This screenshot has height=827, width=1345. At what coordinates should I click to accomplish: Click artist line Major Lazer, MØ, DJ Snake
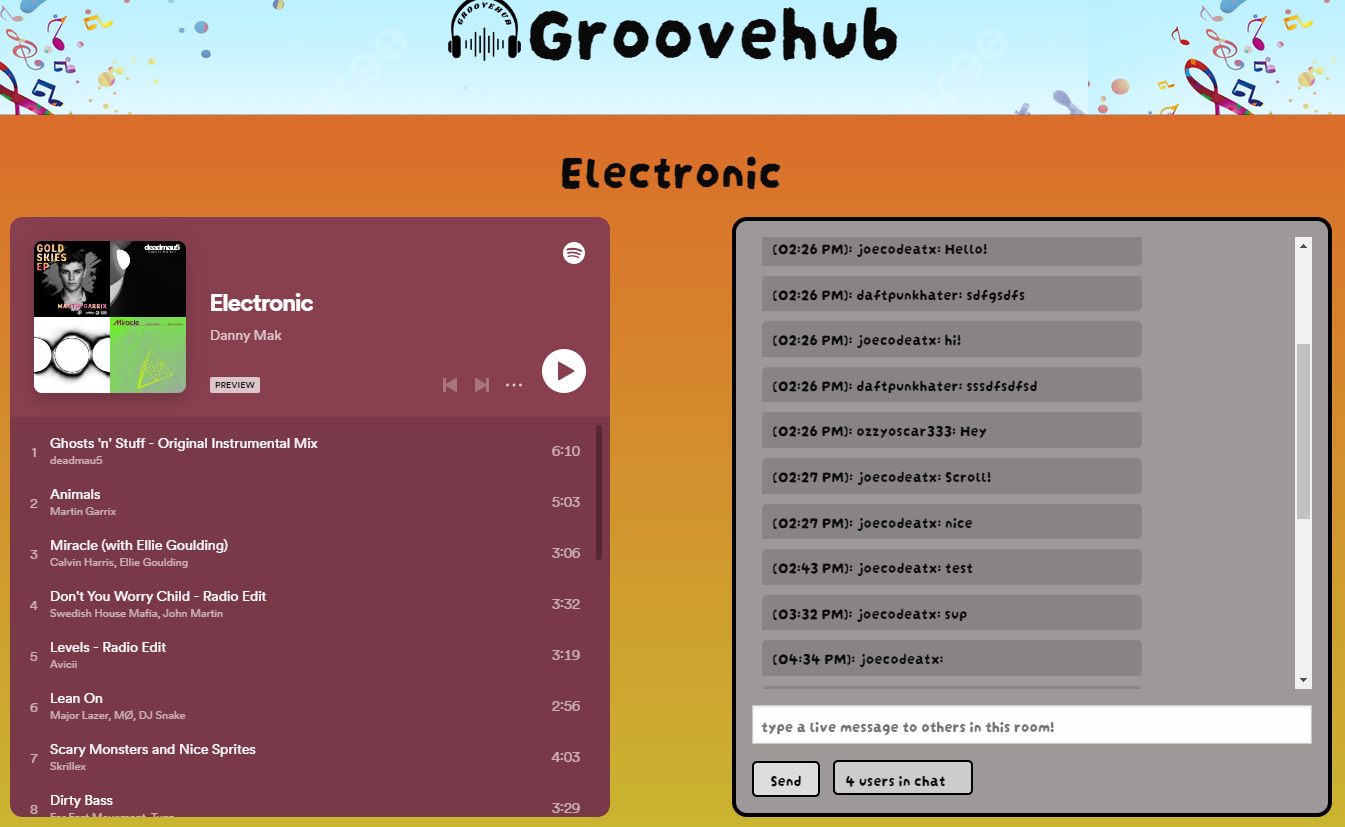click(118, 716)
